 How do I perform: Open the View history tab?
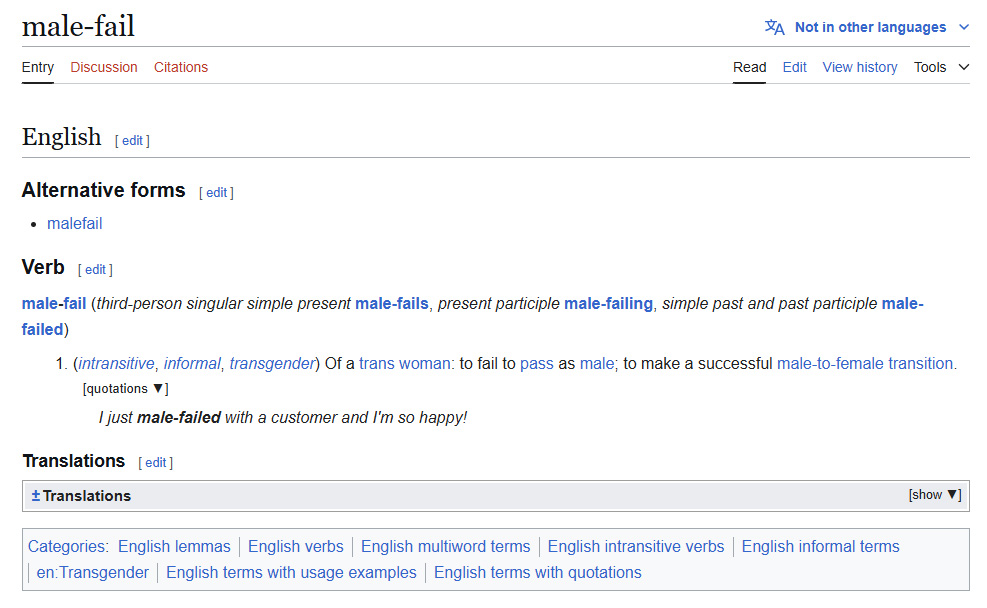(x=860, y=67)
